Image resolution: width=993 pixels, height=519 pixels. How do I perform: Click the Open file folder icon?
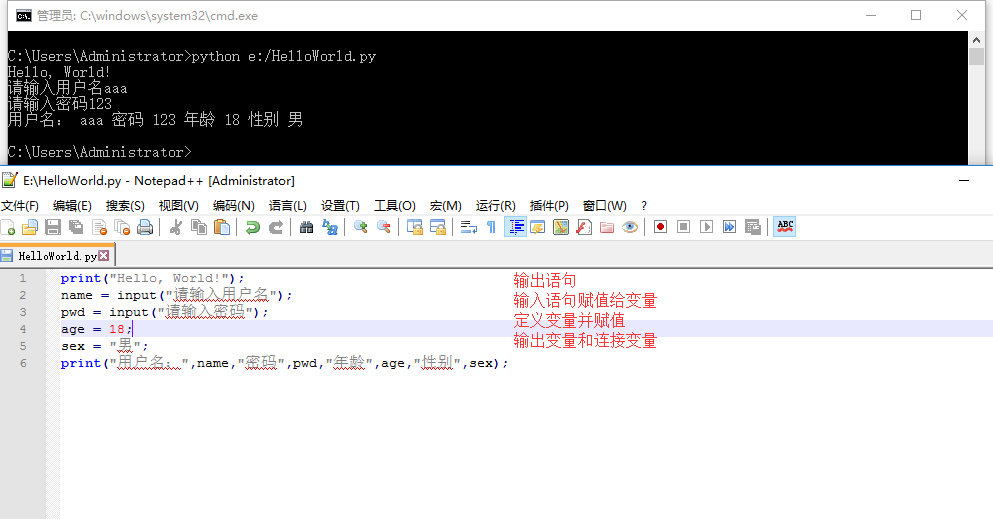pos(30,227)
